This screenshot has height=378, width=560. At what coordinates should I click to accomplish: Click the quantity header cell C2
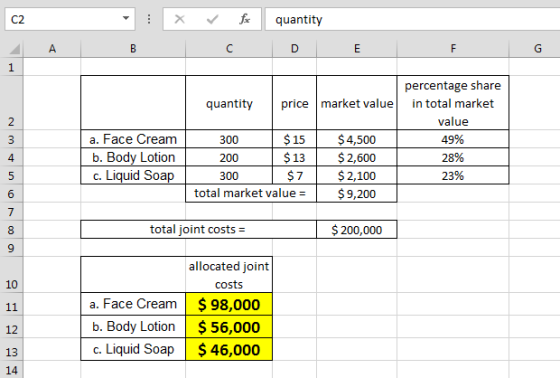point(229,103)
